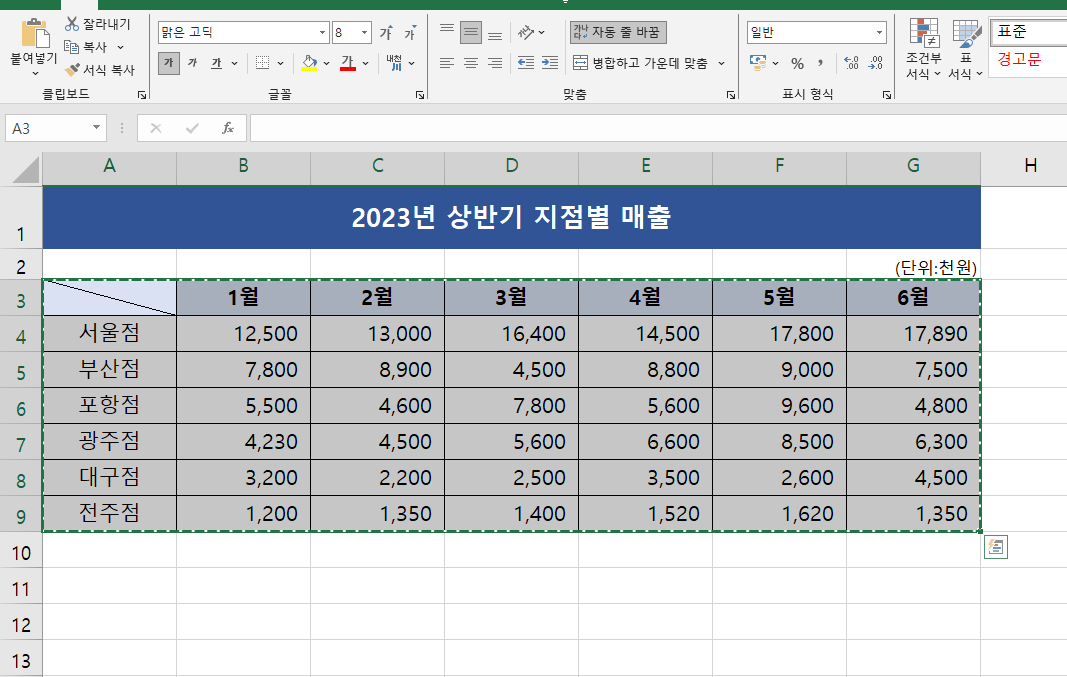Viewport: 1067px width, 677px height.
Task: Apply borders using the border icon
Action: pyautogui.click(x=263, y=63)
